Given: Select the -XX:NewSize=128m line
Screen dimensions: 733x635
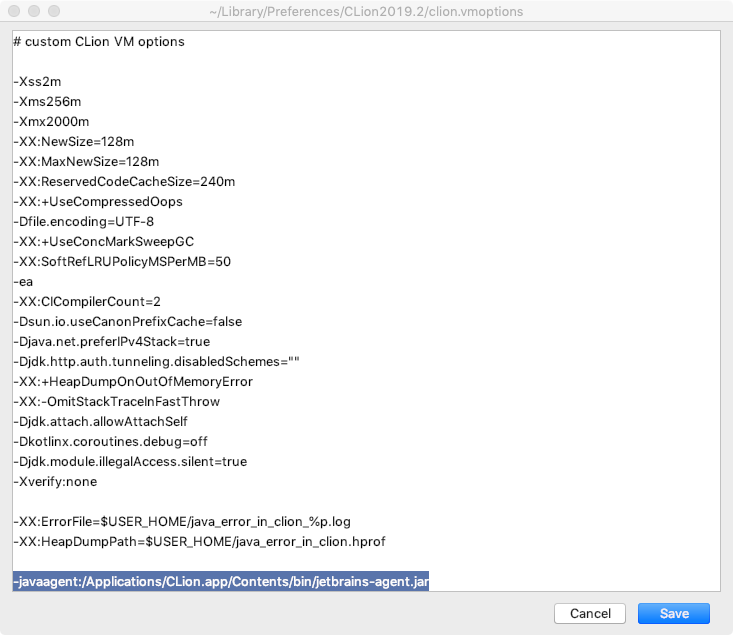Looking at the screenshot, I should pyautogui.click(x=74, y=142).
